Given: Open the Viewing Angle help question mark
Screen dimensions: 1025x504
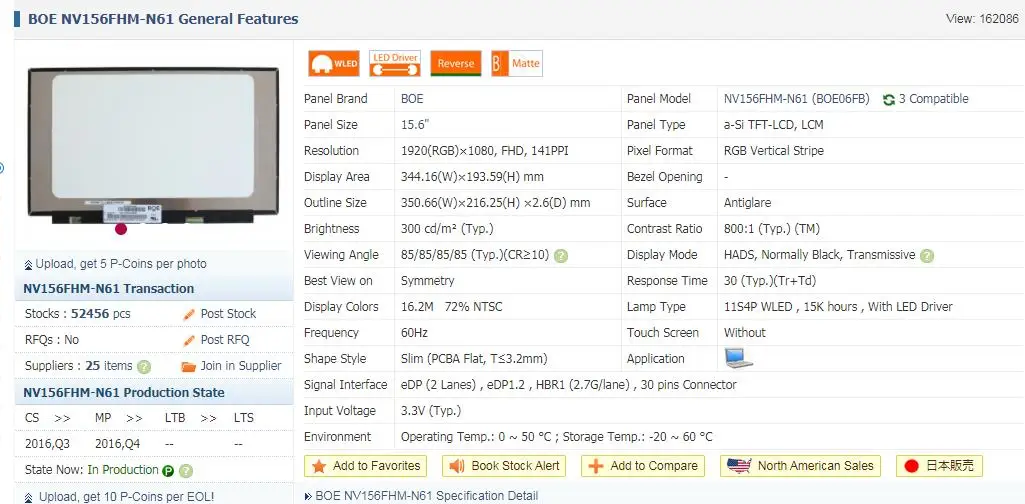Looking at the screenshot, I should 561,256.
